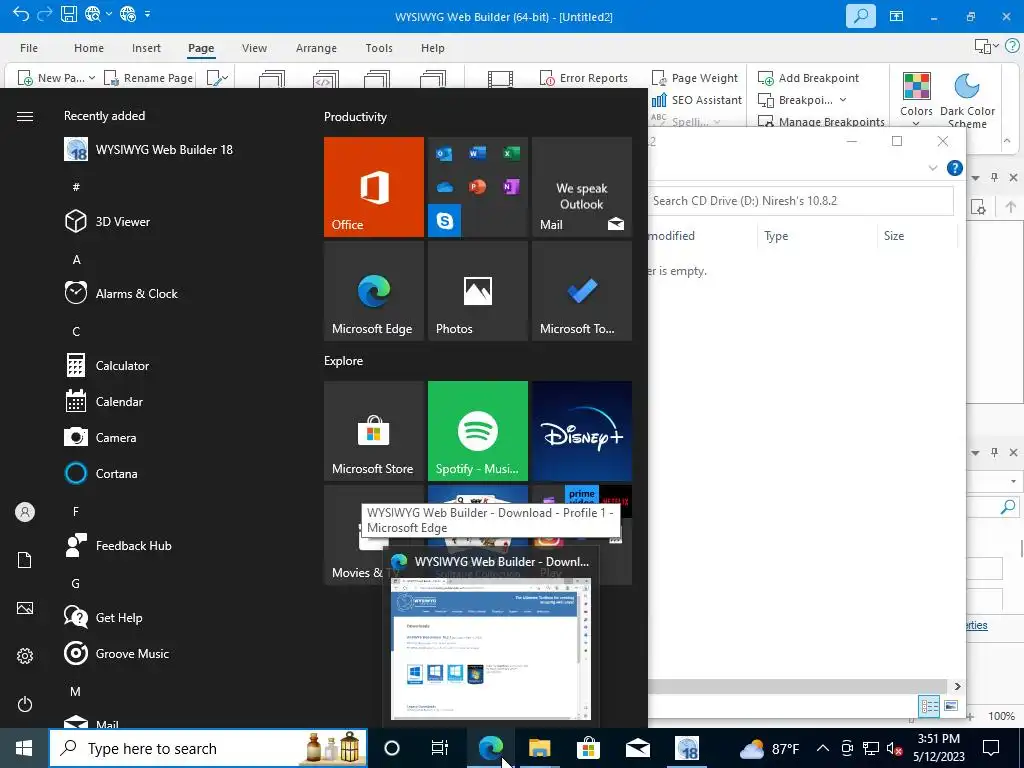Launch 3D Viewer from app list

[107, 221]
